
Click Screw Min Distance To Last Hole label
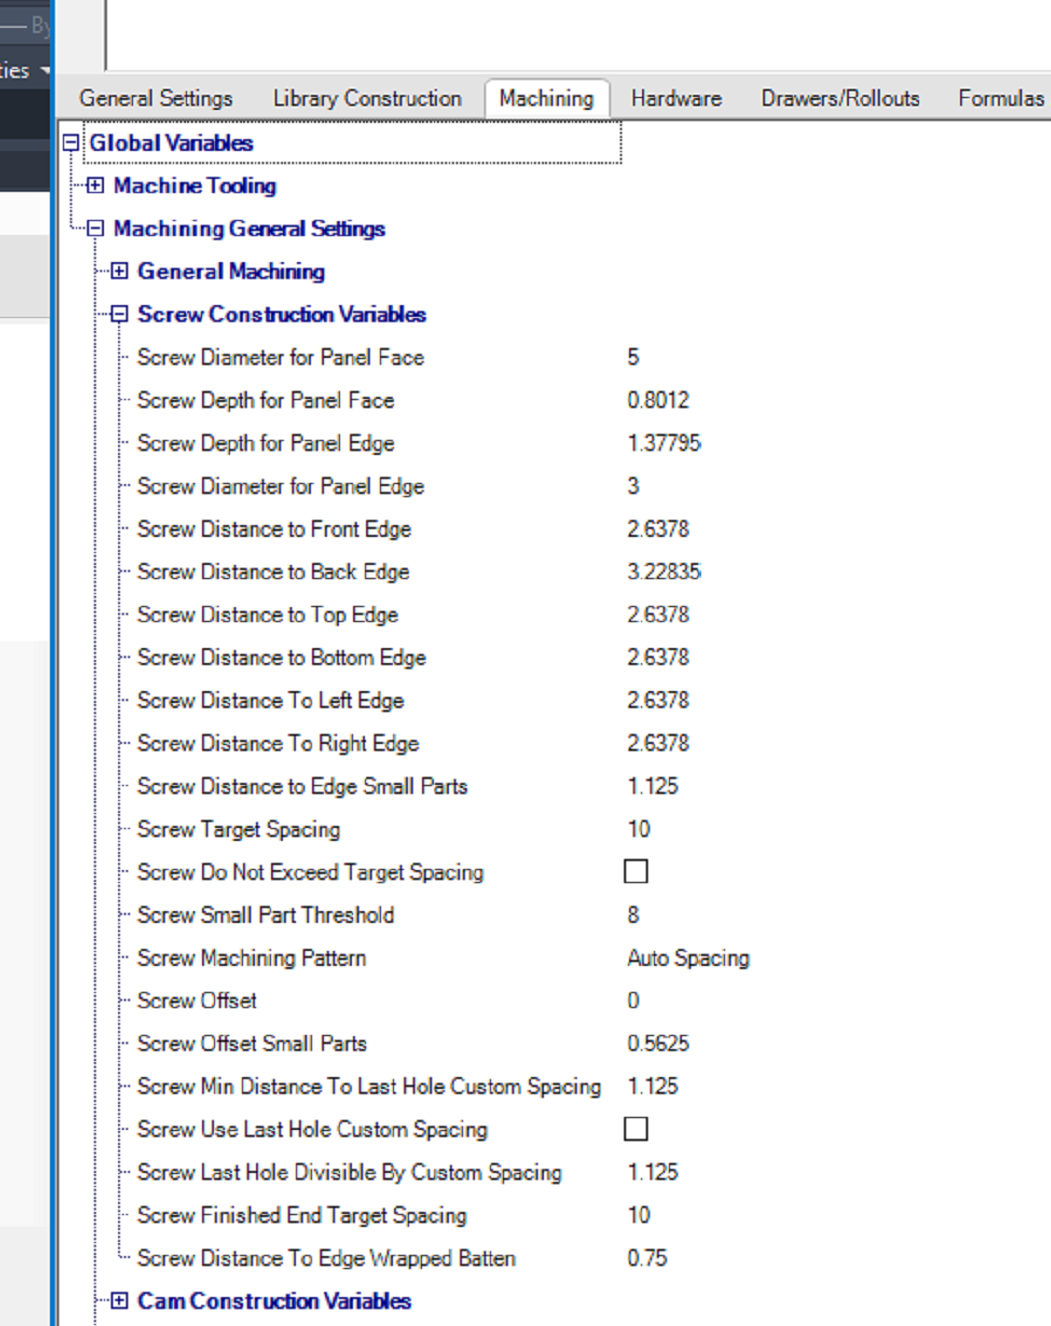click(x=369, y=1086)
